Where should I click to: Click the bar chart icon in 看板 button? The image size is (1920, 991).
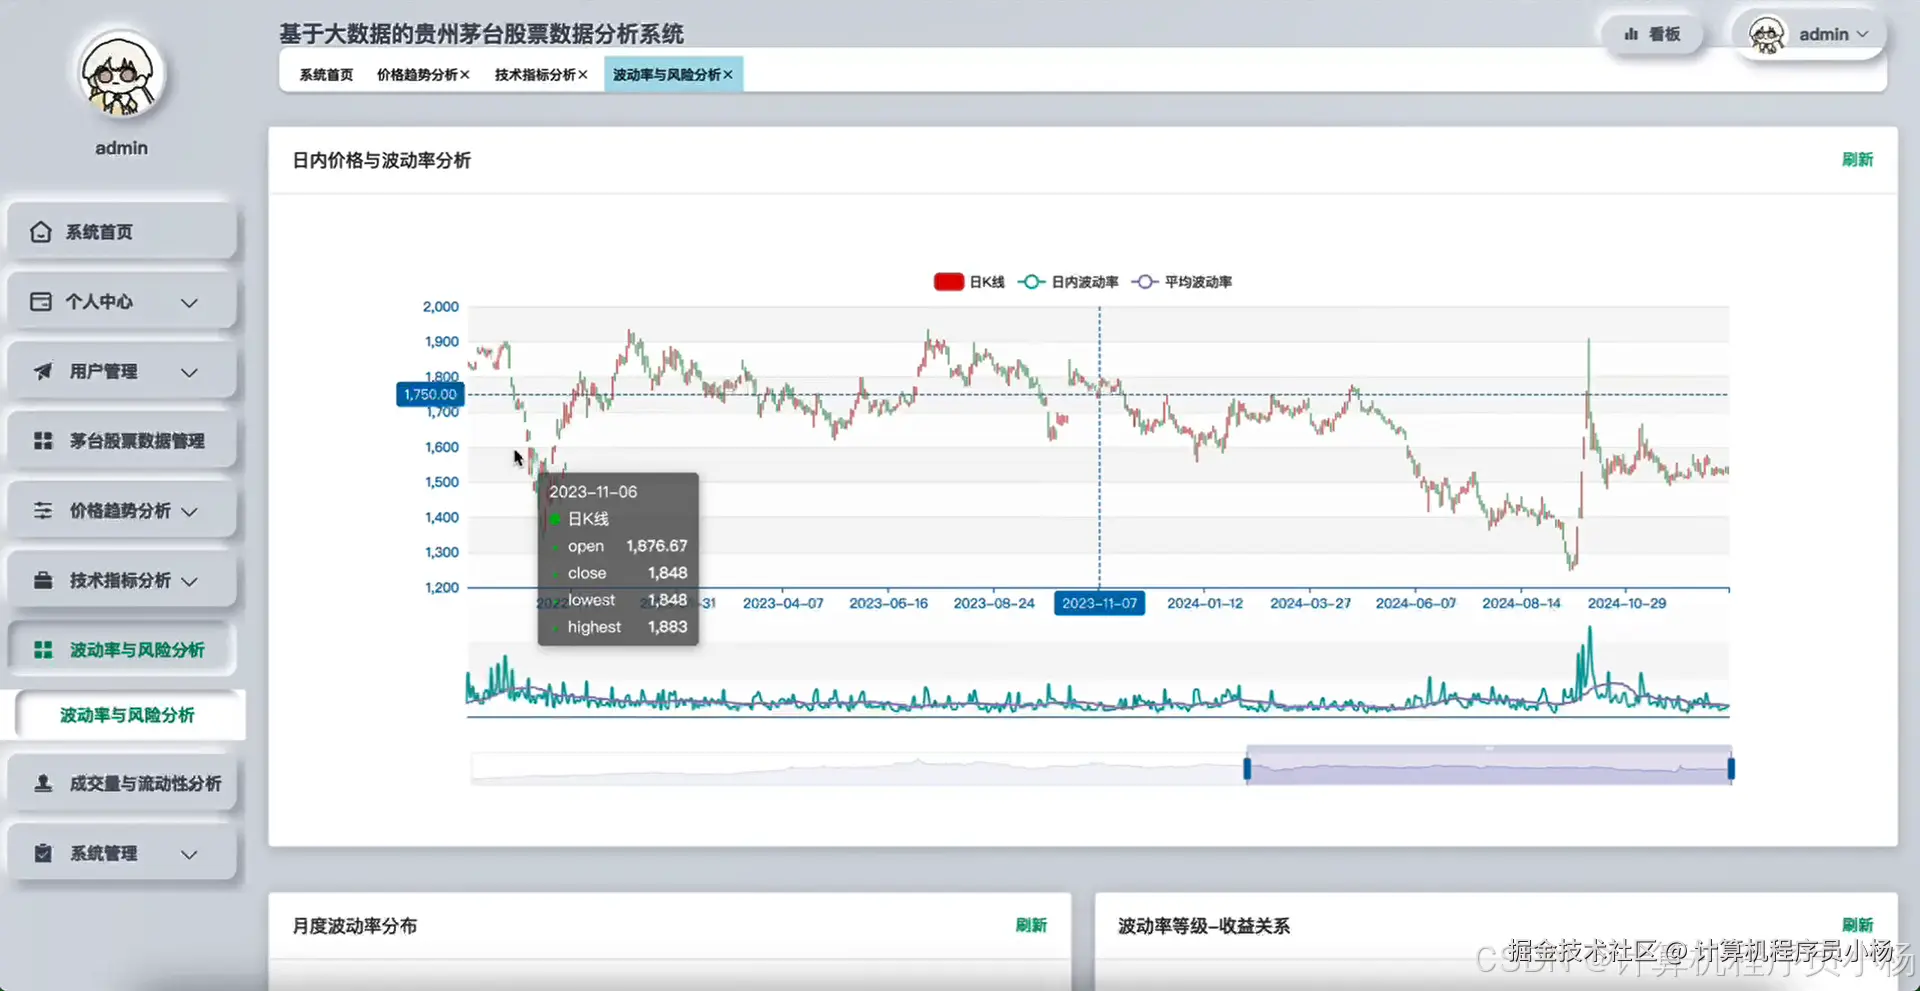coord(1631,34)
